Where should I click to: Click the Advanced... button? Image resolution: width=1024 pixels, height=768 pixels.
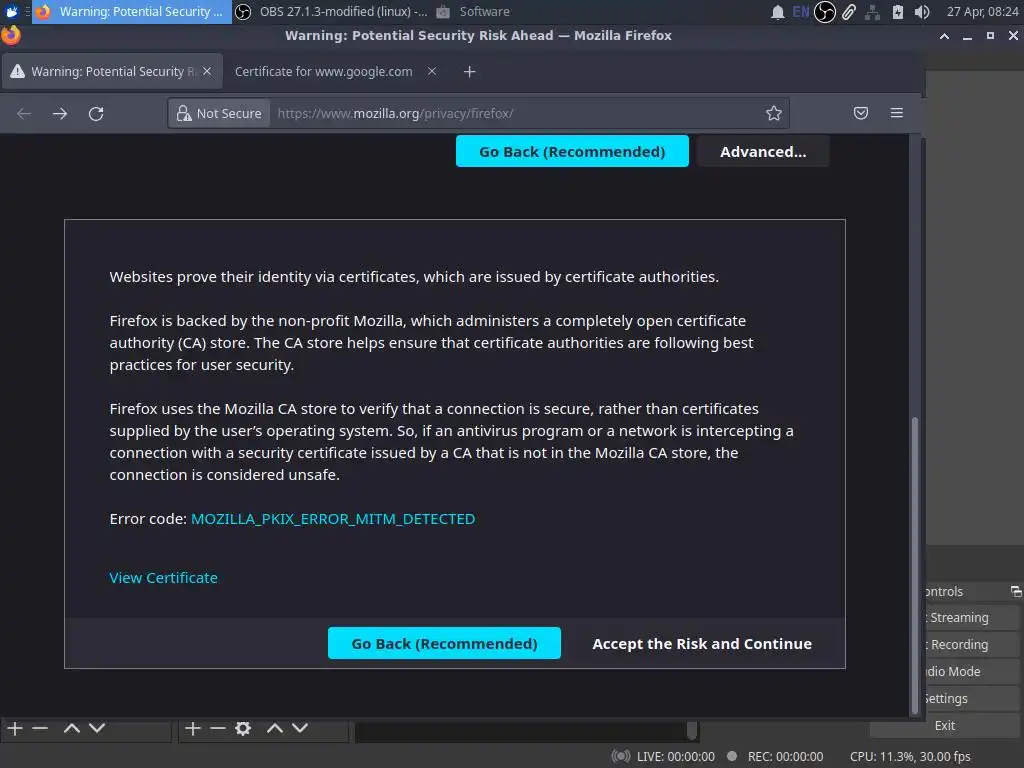[763, 152]
